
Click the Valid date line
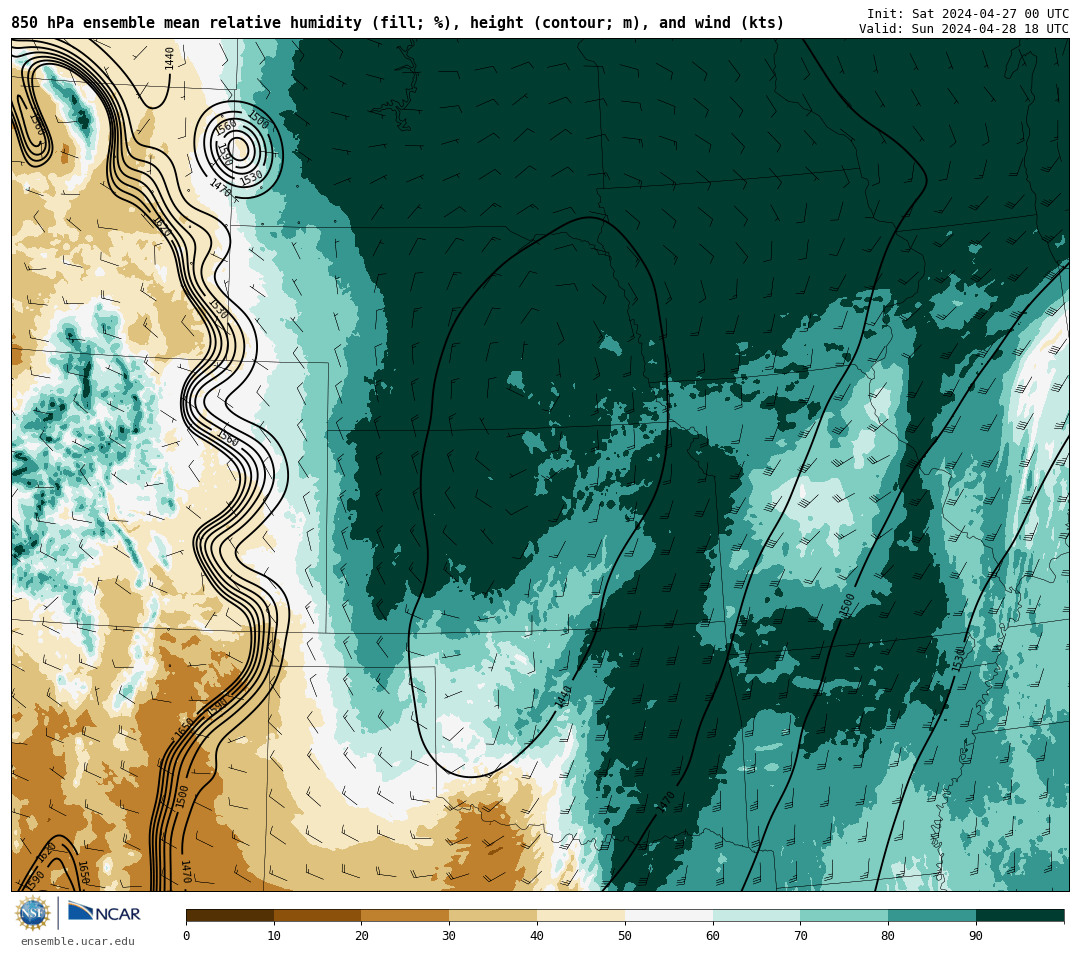(x=964, y=29)
